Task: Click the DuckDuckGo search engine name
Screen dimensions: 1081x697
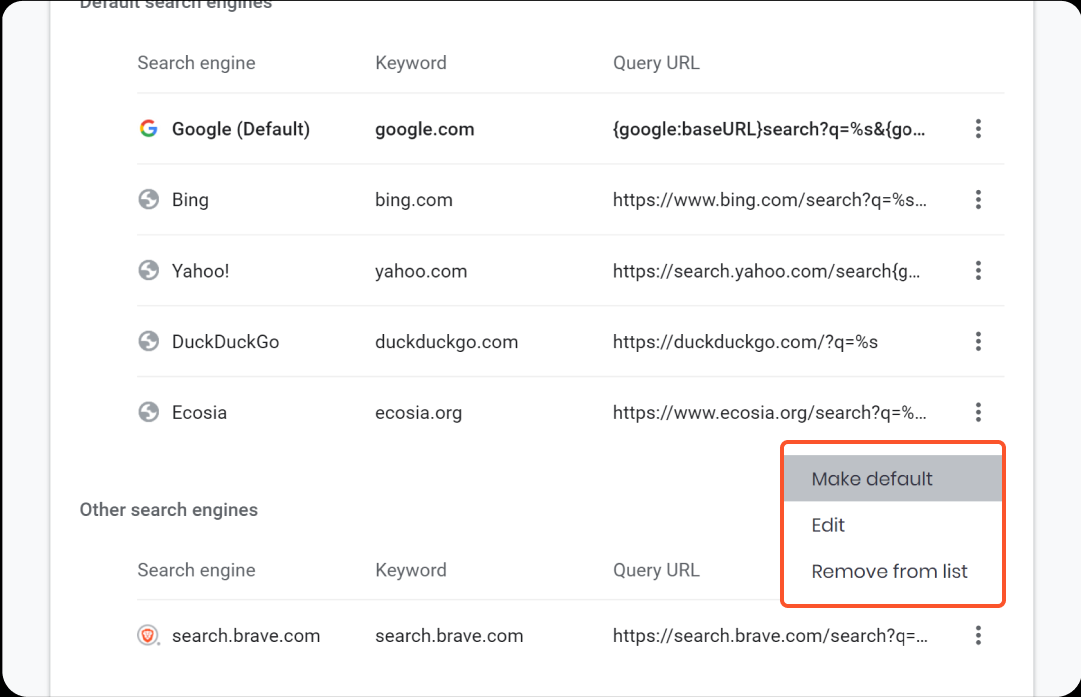Action: [225, 342]
